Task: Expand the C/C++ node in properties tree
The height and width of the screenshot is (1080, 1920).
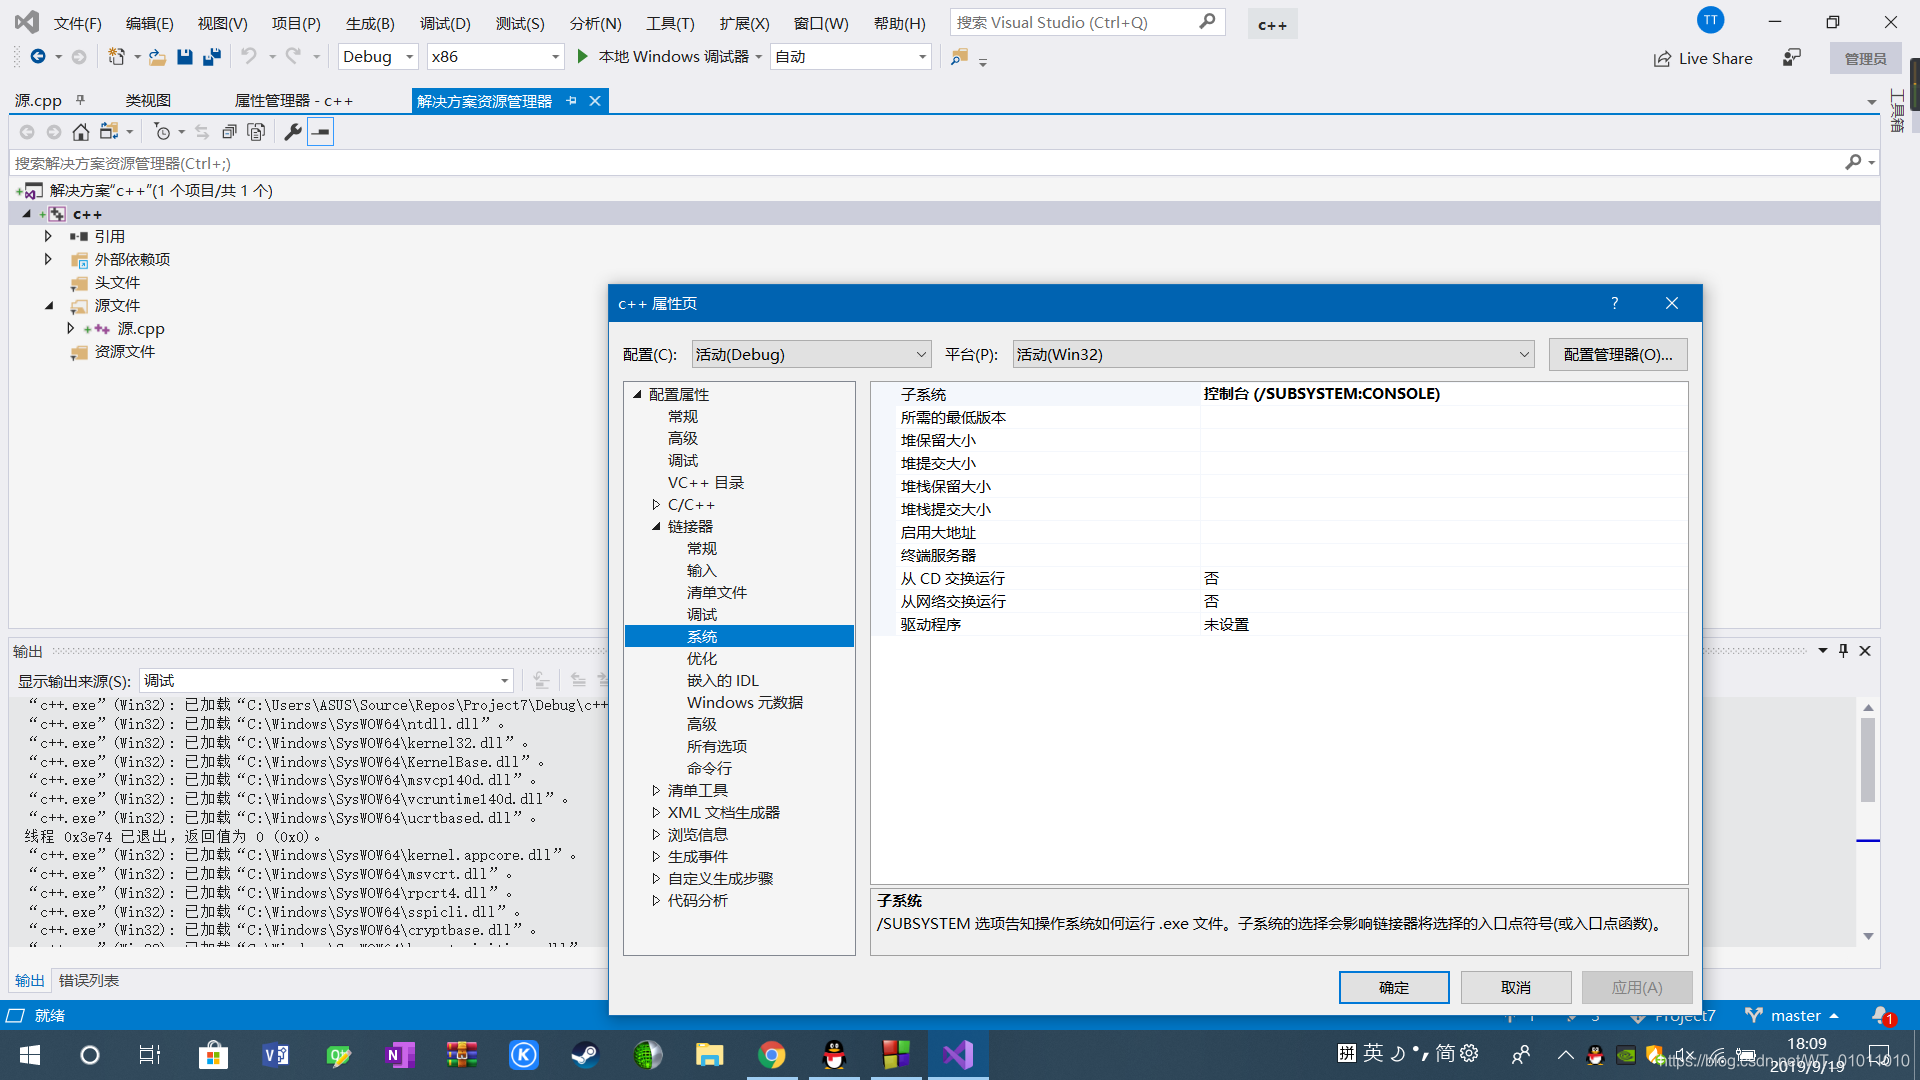Action: tap(656, 505)
